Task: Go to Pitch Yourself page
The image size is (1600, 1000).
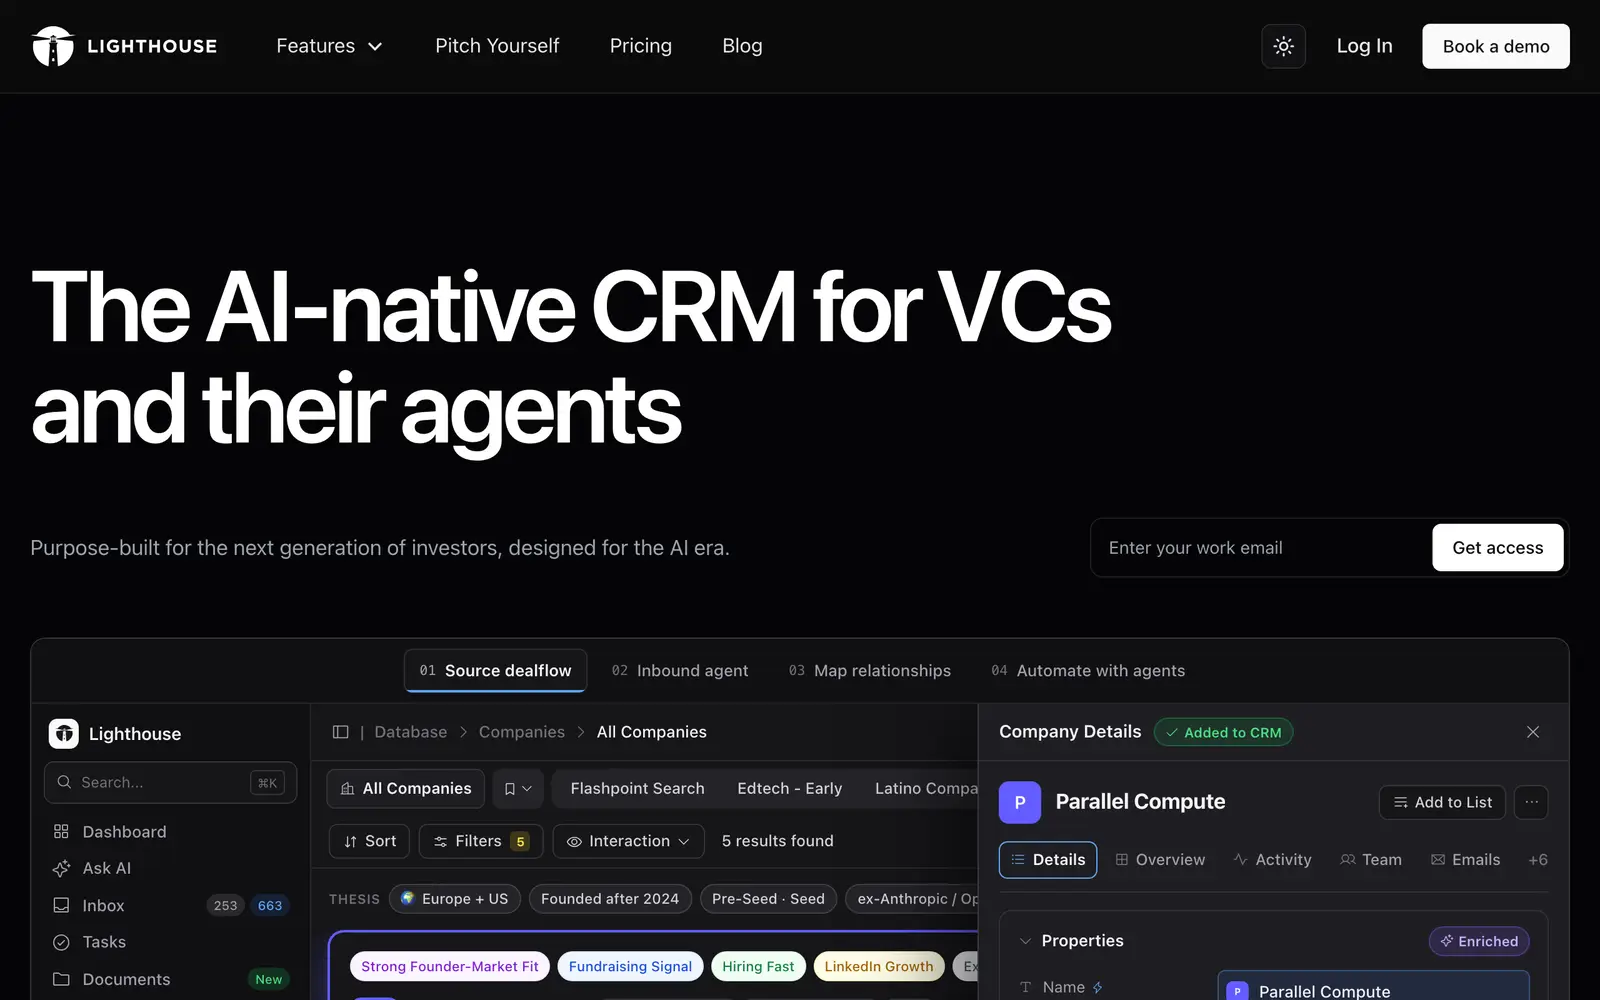Action: coord(497,46)
